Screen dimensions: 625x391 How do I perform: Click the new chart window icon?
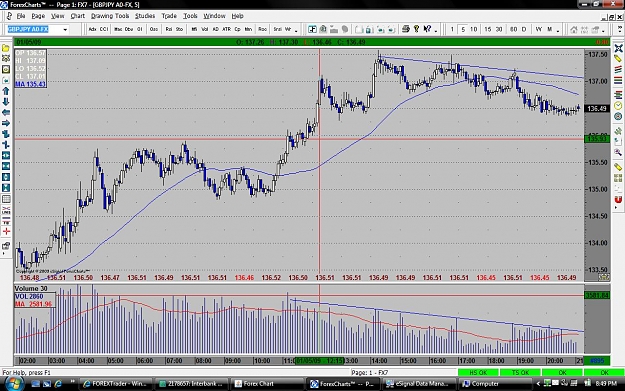312,29
